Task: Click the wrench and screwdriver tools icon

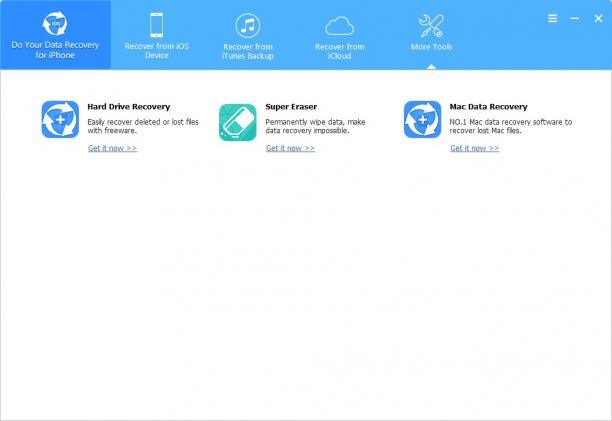Action: pos(431,26)
